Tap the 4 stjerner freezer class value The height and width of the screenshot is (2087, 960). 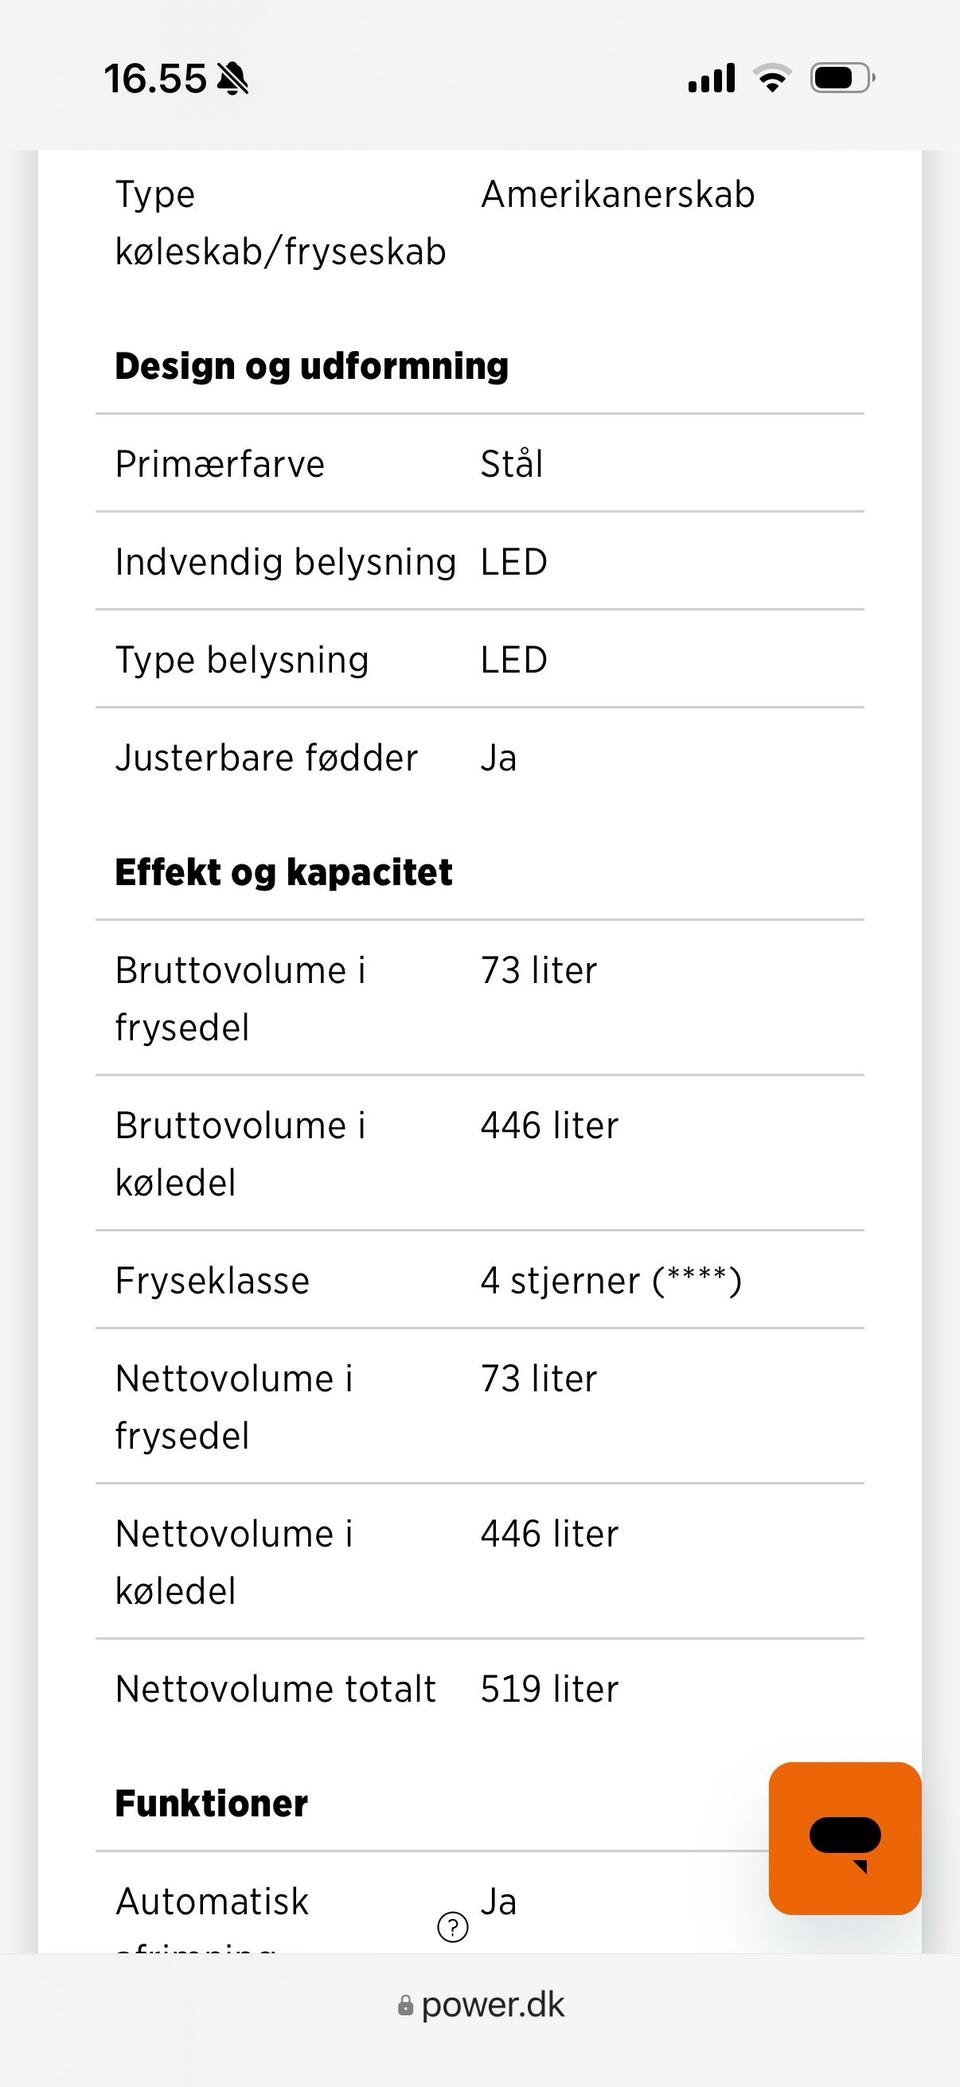tap(611, 1280)
